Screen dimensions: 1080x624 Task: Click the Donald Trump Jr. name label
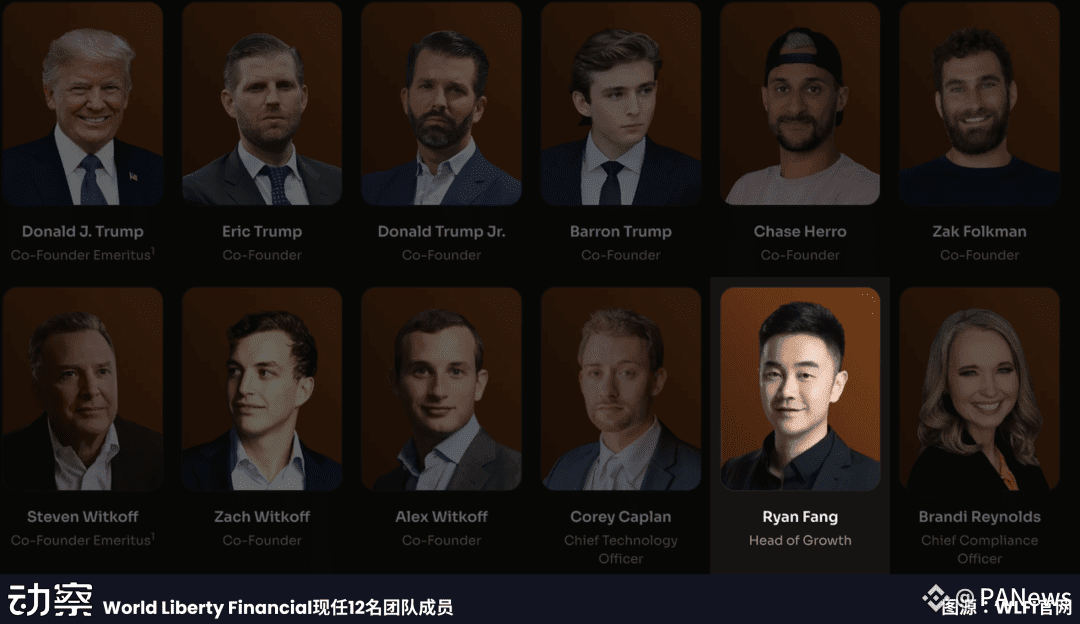click(442, 231)
